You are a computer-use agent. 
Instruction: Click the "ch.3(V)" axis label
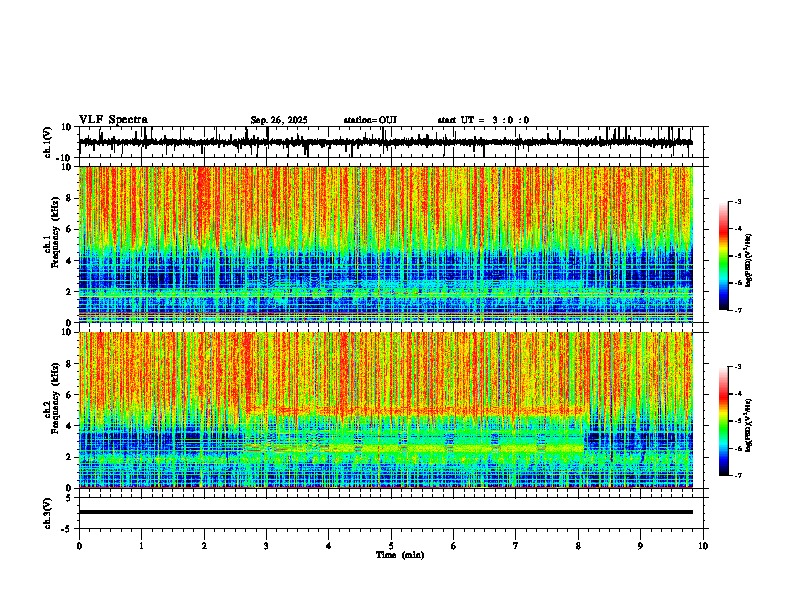48,514
